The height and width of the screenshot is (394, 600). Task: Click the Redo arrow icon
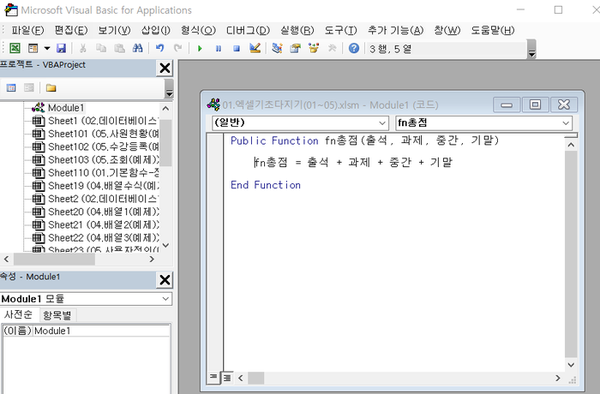[x=178, y=48]
